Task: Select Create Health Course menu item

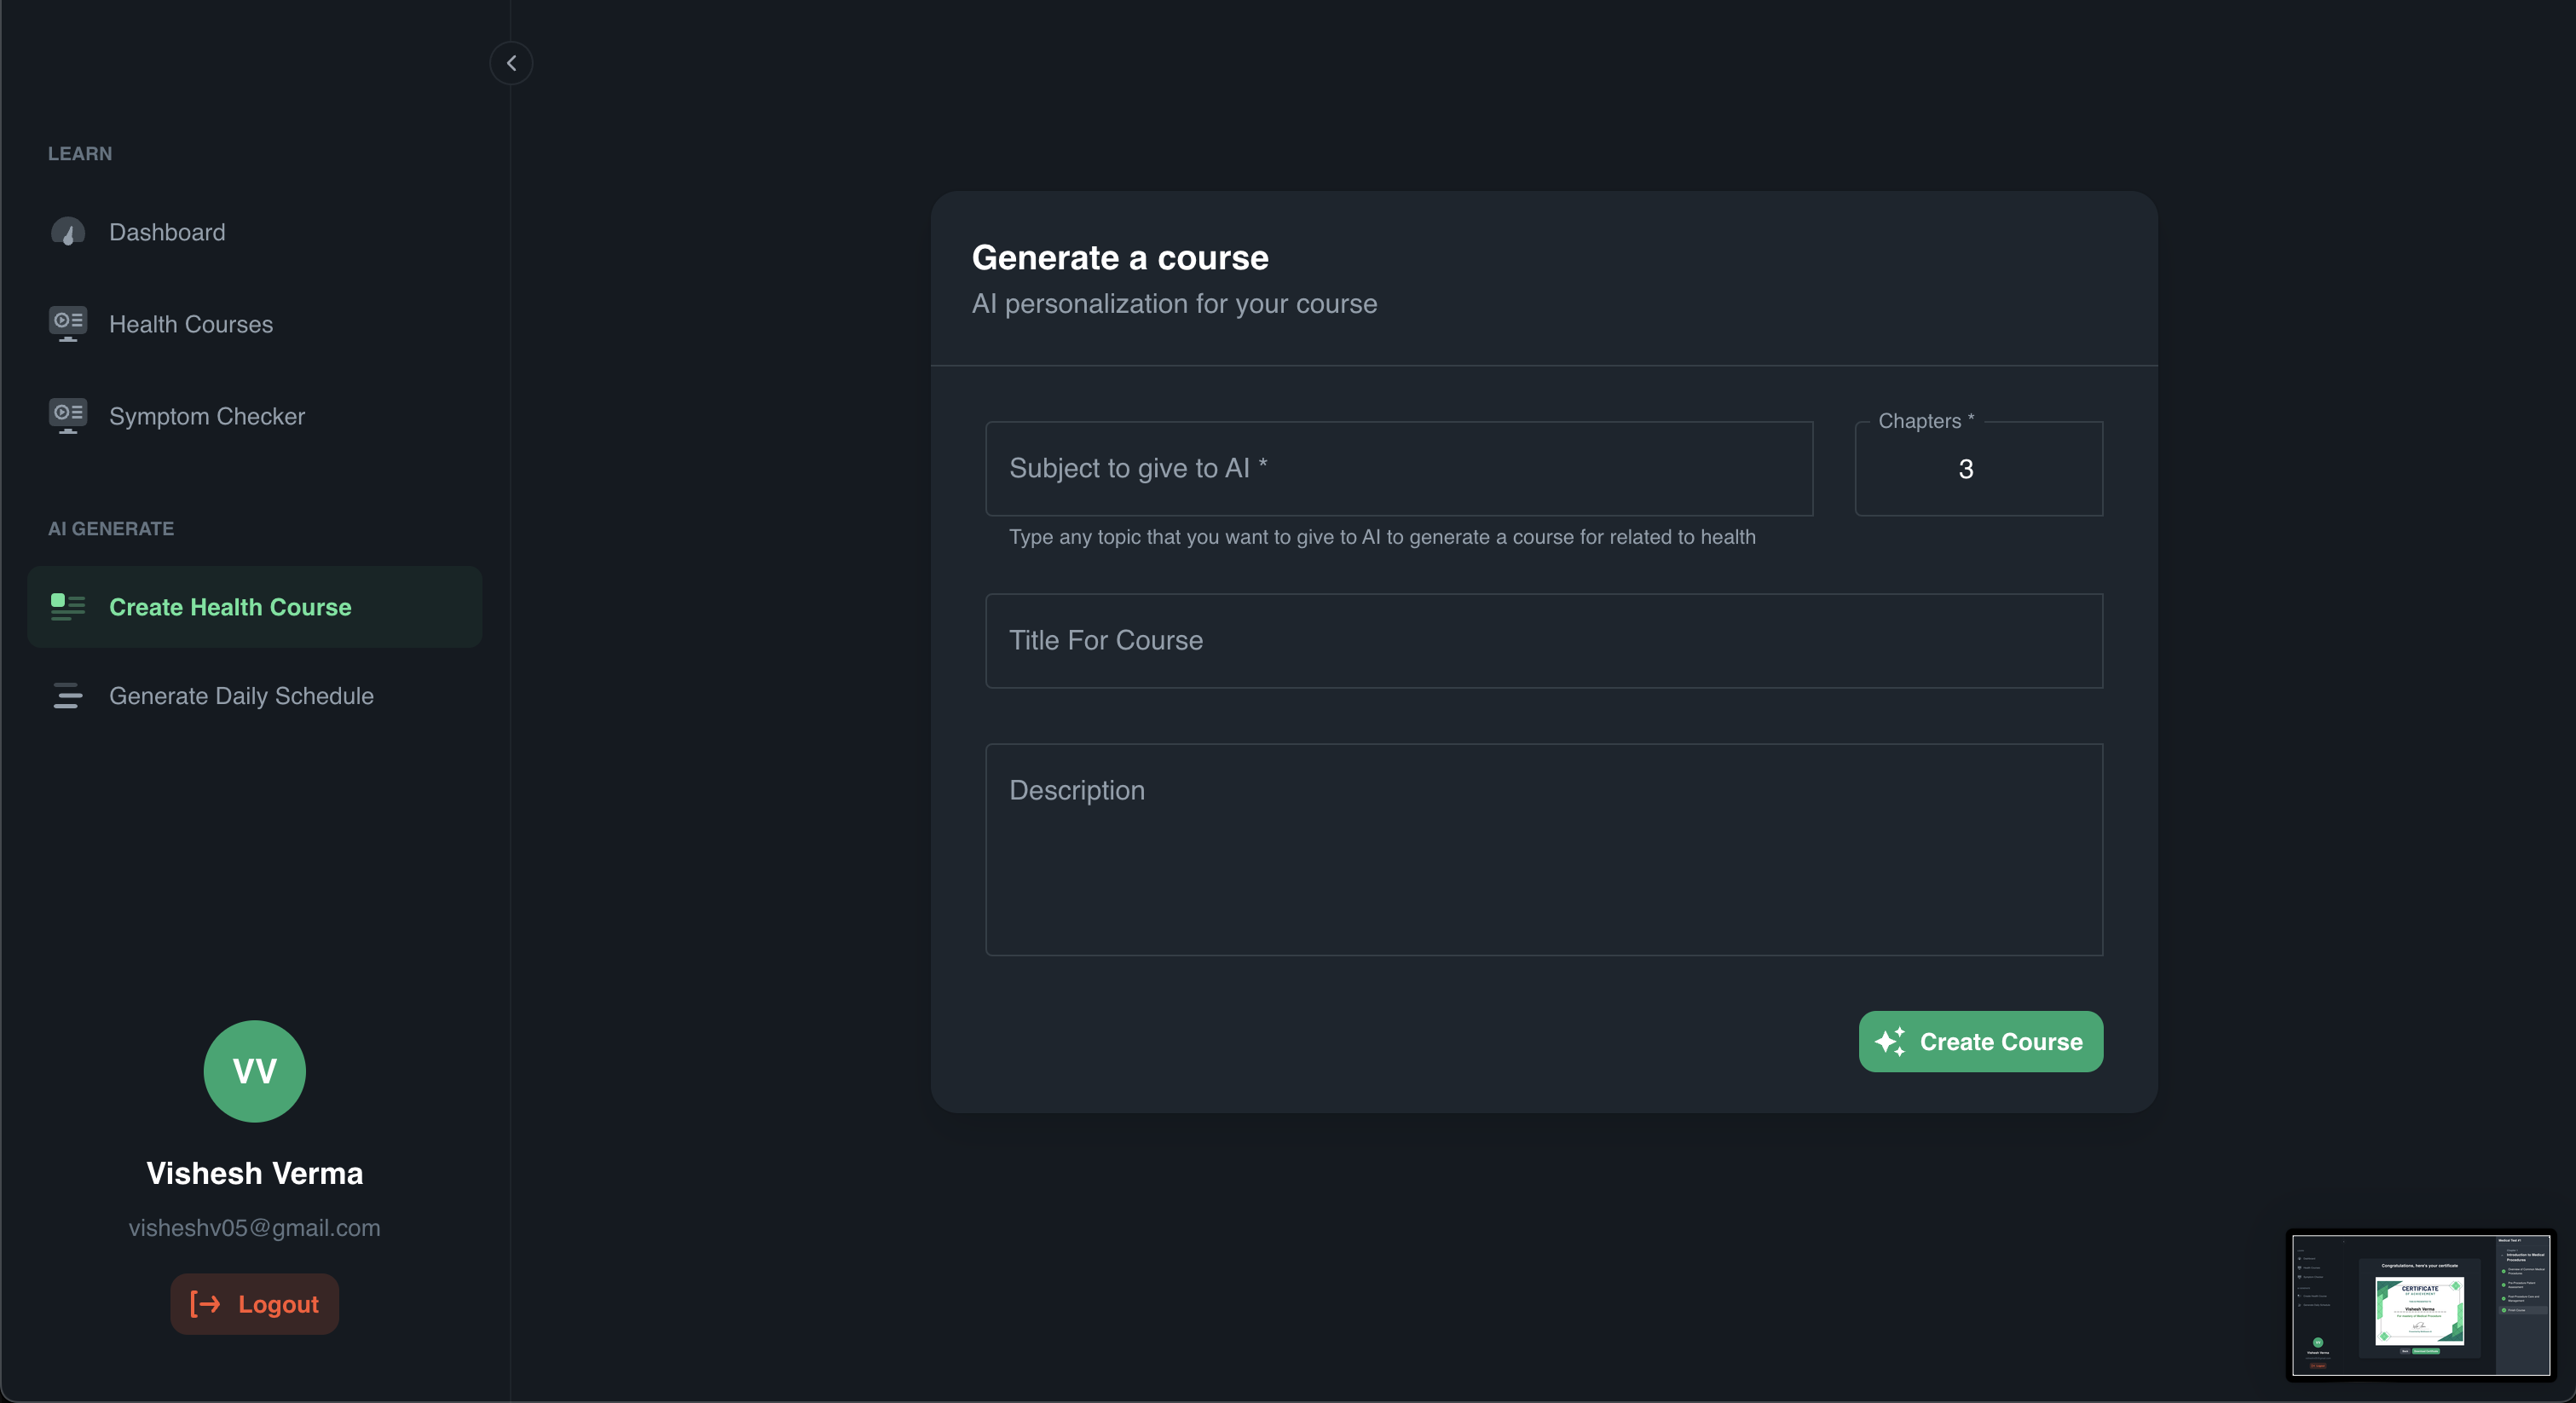Action: click(230, 607)
